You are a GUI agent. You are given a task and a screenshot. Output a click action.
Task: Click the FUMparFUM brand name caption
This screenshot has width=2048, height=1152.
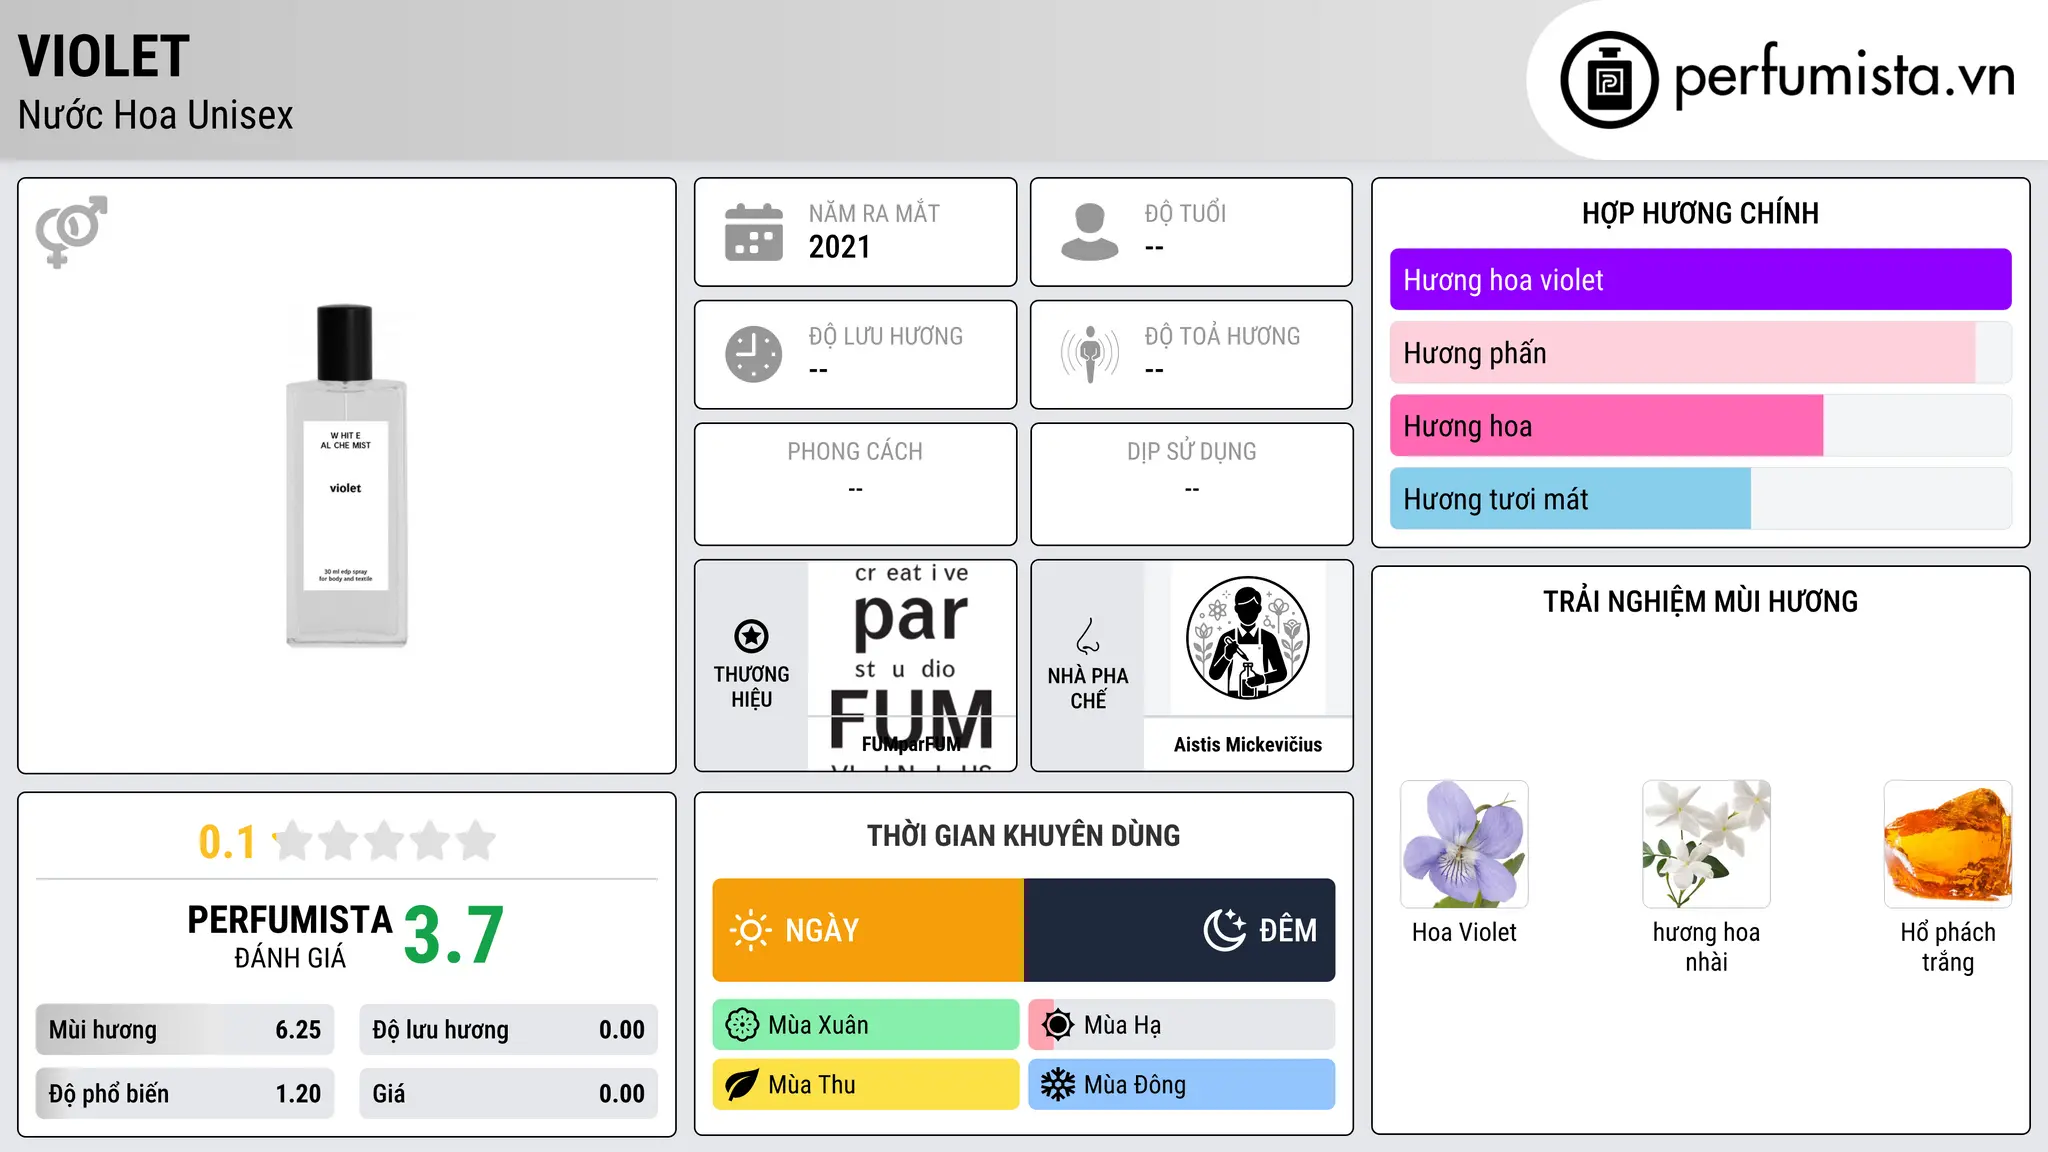[911, 745]
